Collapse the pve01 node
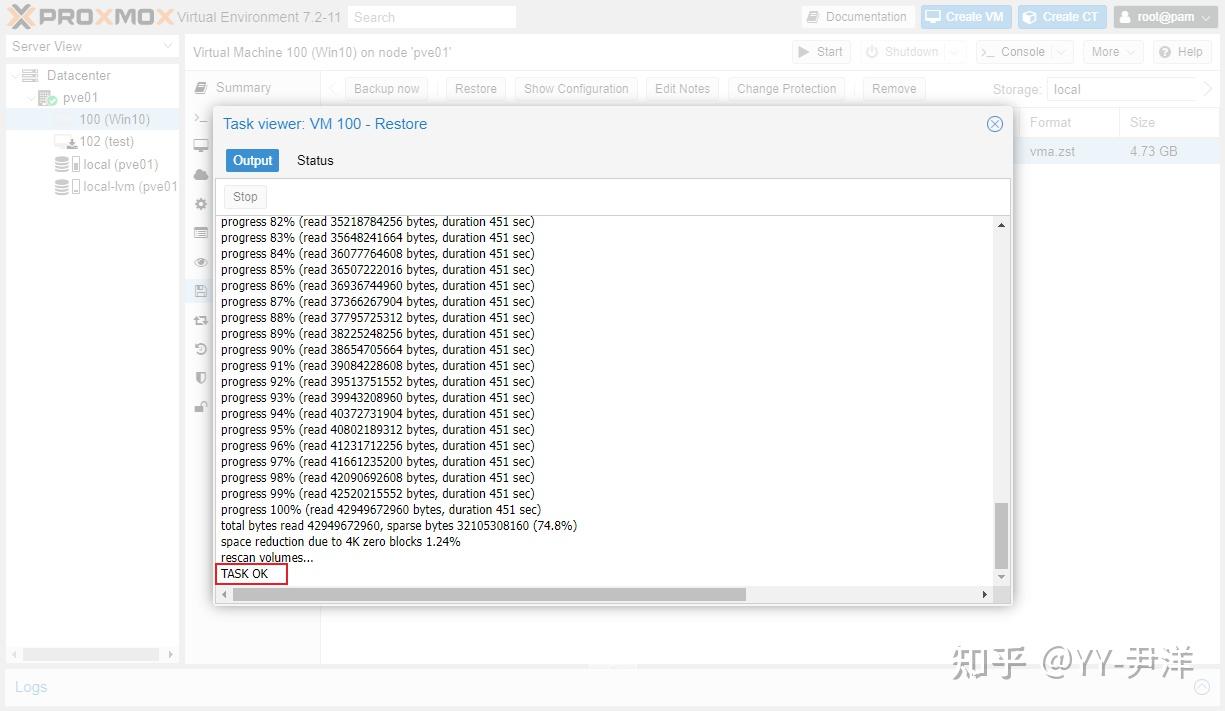Screen dimensions: 1225x711 pyautogui.click(x=29, y=97)
